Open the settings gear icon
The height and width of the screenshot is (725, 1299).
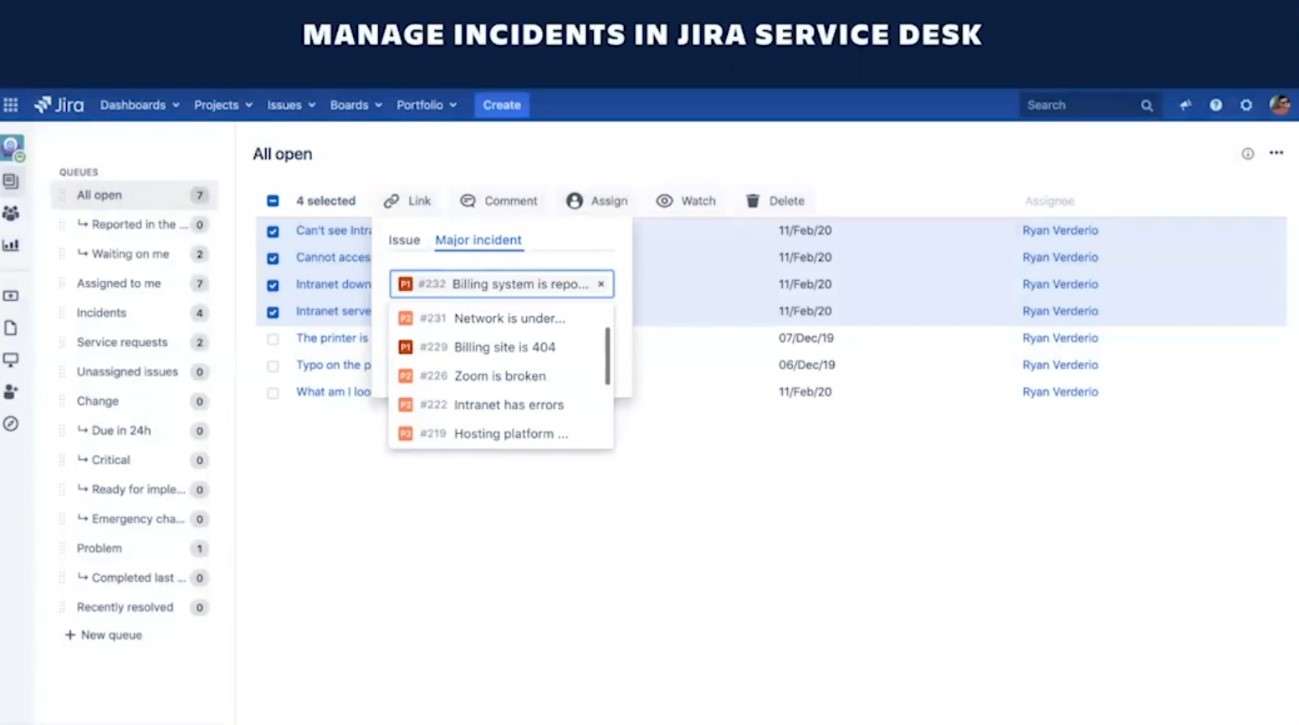pos(1246,105)
